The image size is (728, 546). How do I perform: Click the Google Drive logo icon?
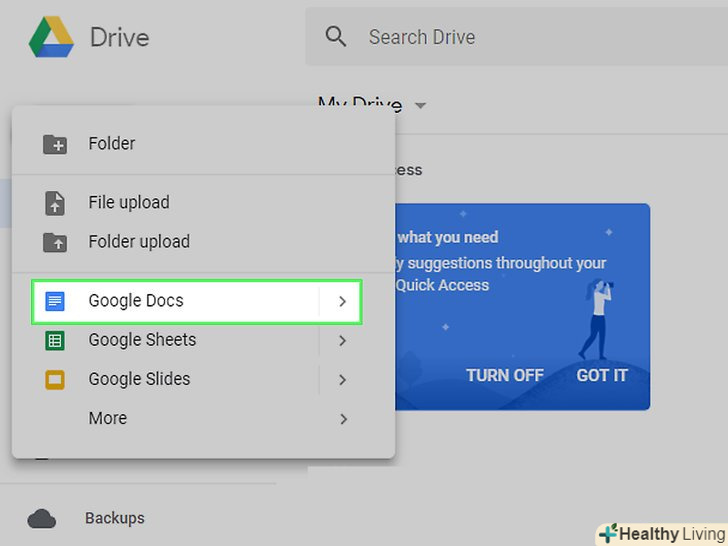51,37
